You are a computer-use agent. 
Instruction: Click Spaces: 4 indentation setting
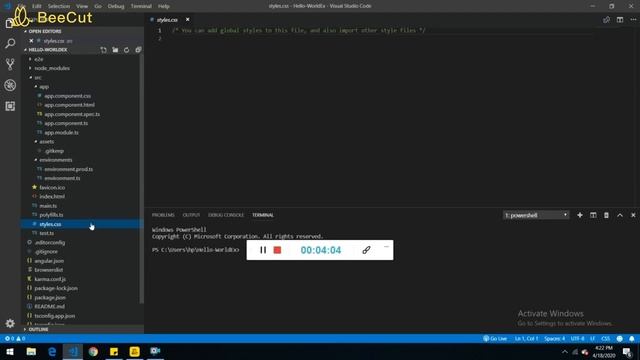555,338
